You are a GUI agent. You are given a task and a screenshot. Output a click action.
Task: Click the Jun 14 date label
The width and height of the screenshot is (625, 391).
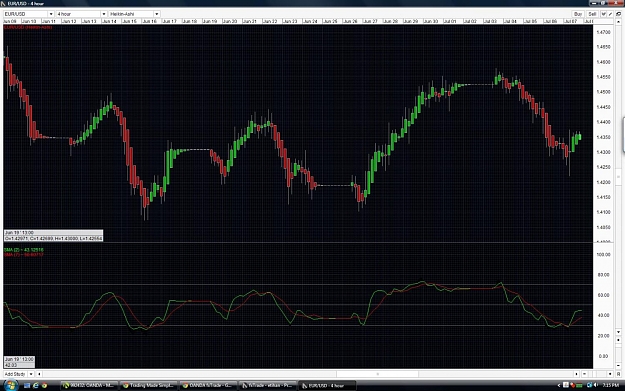(x=109, y=21)
